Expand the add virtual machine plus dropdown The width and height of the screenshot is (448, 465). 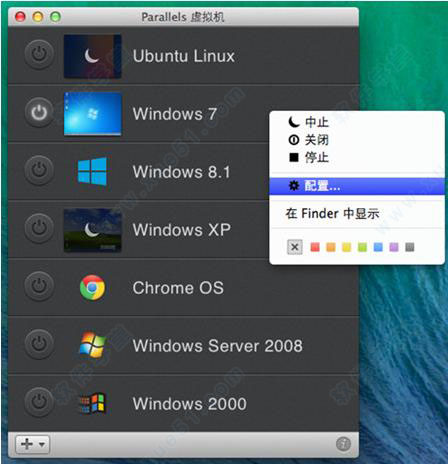point(32,444)
